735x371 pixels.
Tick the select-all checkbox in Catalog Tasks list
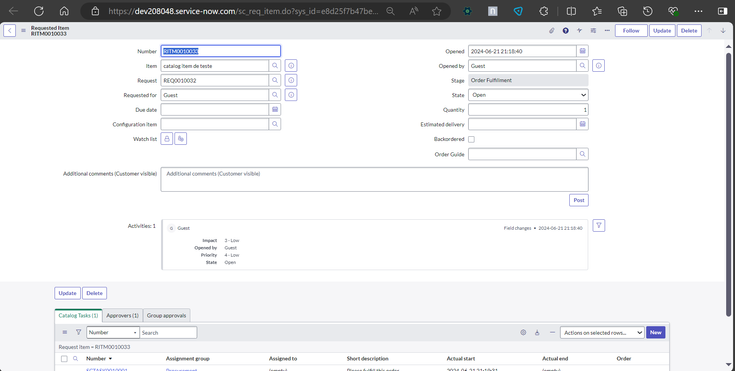tap(64, 359)
